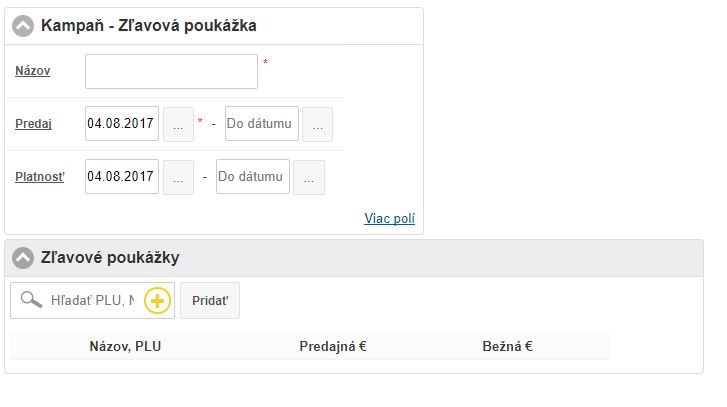Collapse the Zľavové poukážky section
Screen dimensions: 727x407
point(23,258)
